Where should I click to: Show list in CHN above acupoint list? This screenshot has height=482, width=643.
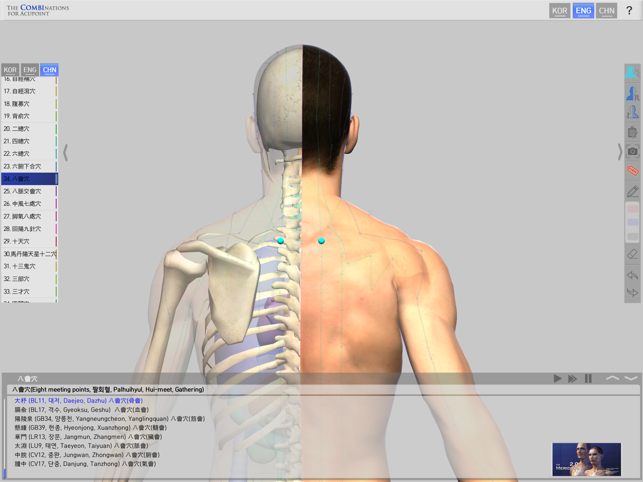click(49, 70)
